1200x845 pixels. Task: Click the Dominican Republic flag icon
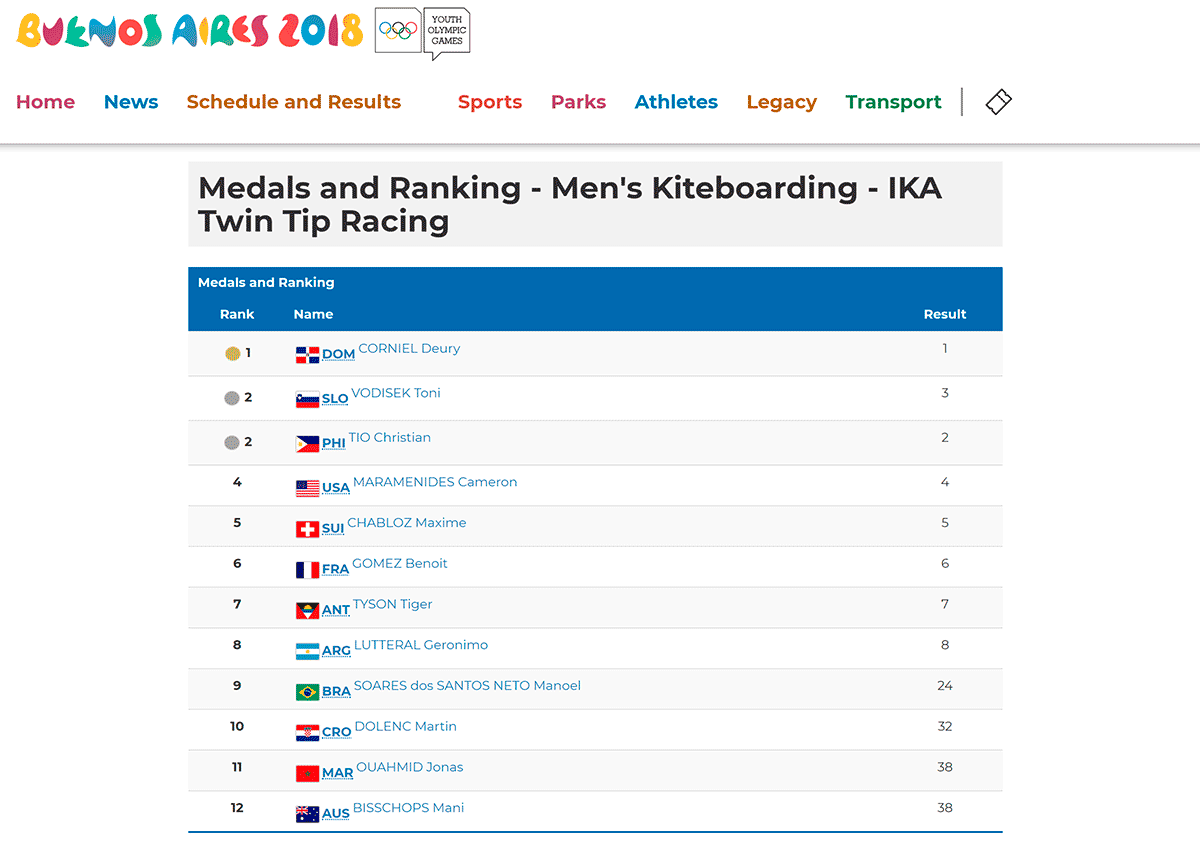point(307,355)
